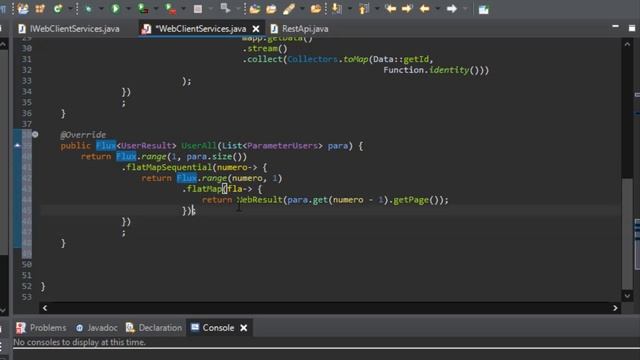Click the green Run button
Viewport: 640px width, 360px height.
coord(116,9)
